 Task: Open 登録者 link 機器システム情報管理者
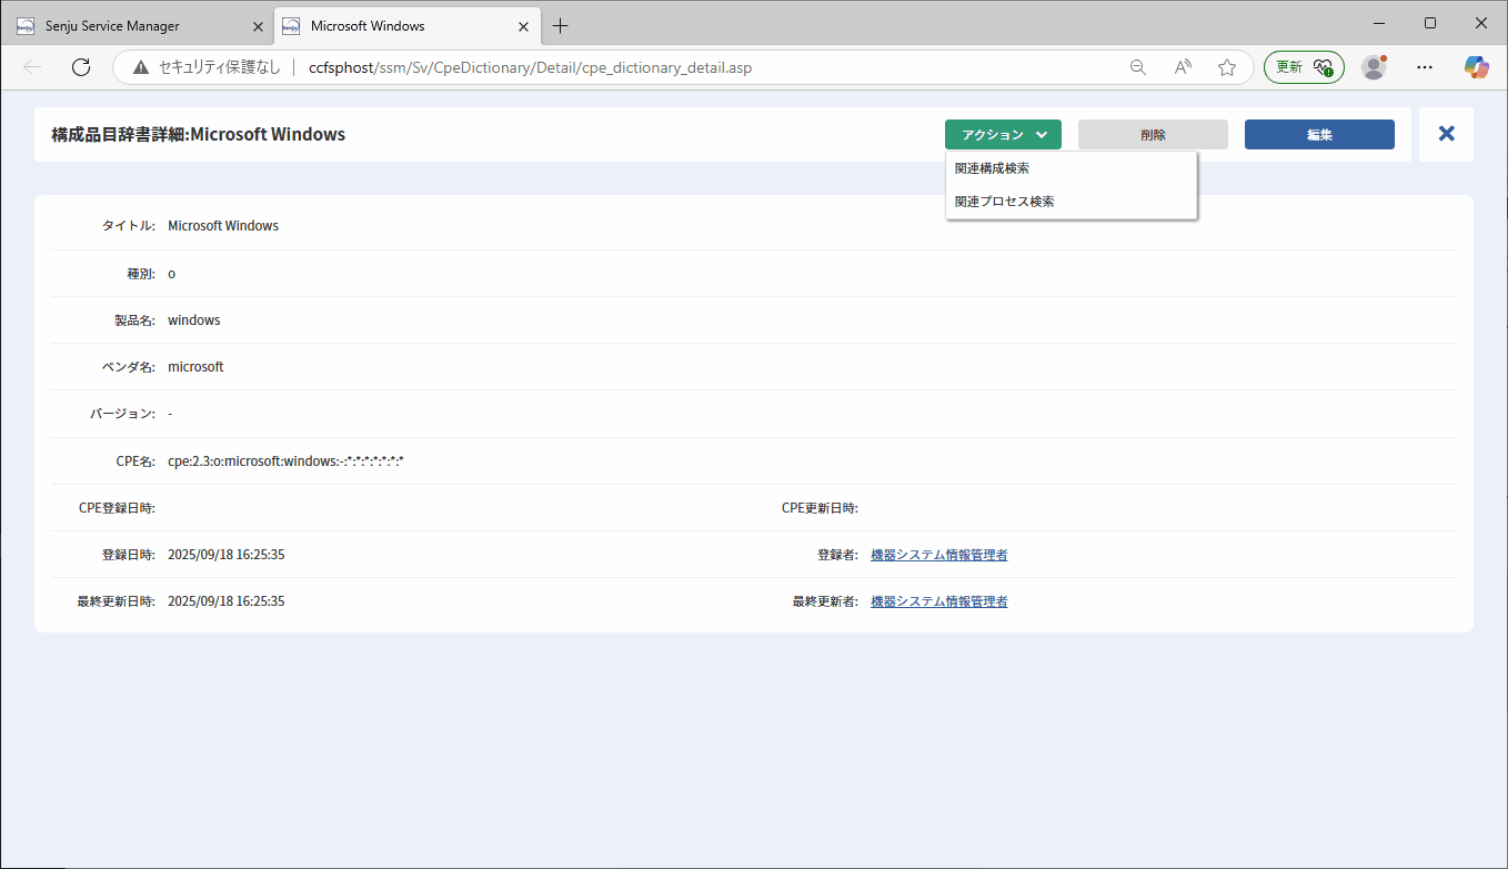point(939,555)
